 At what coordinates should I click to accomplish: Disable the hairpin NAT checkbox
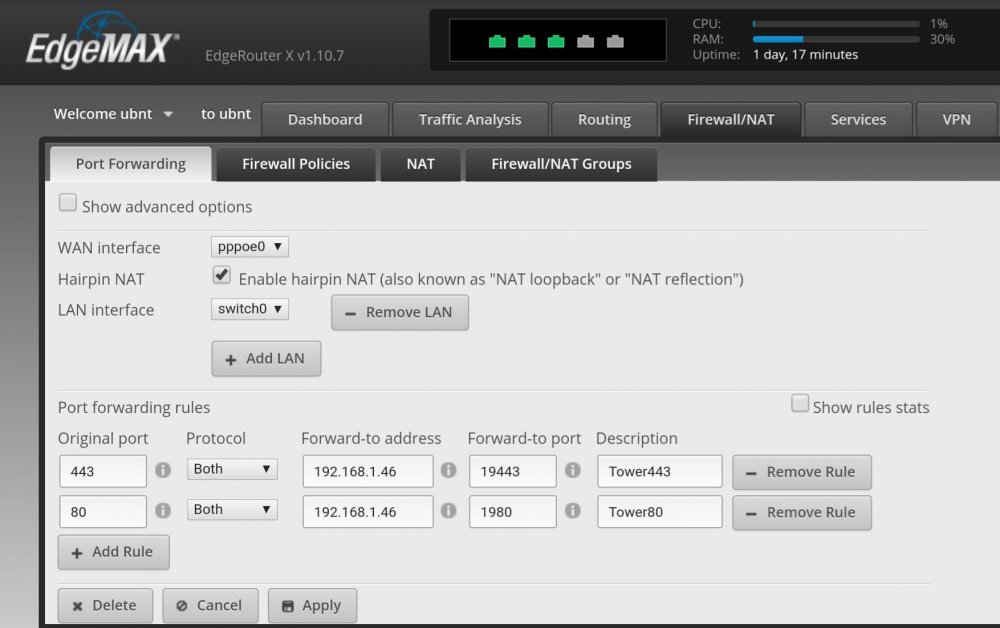click(221, 275)
